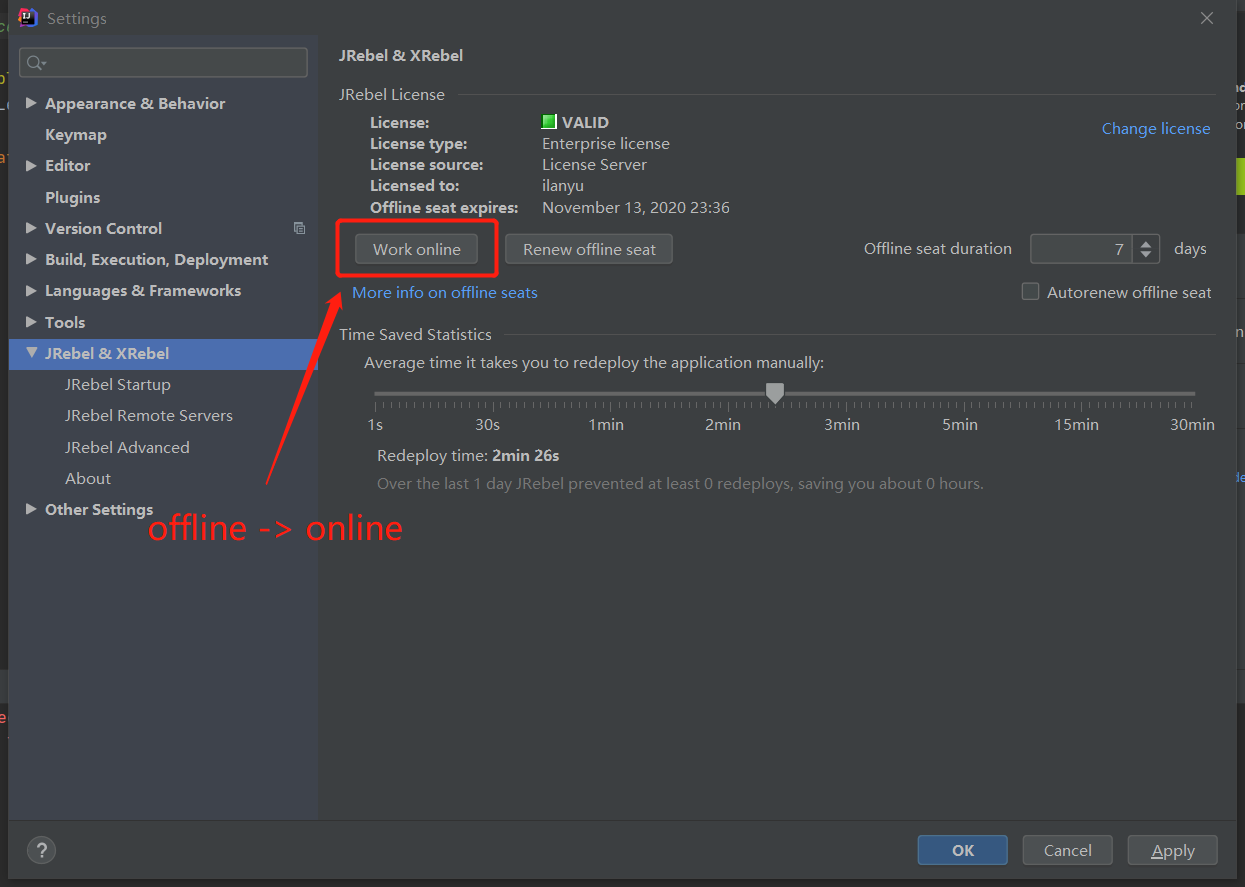Click the 'Enterprise license' text
Viewport: 1245px width, 887px height.
pyautogui.click(x=606, y=143)
